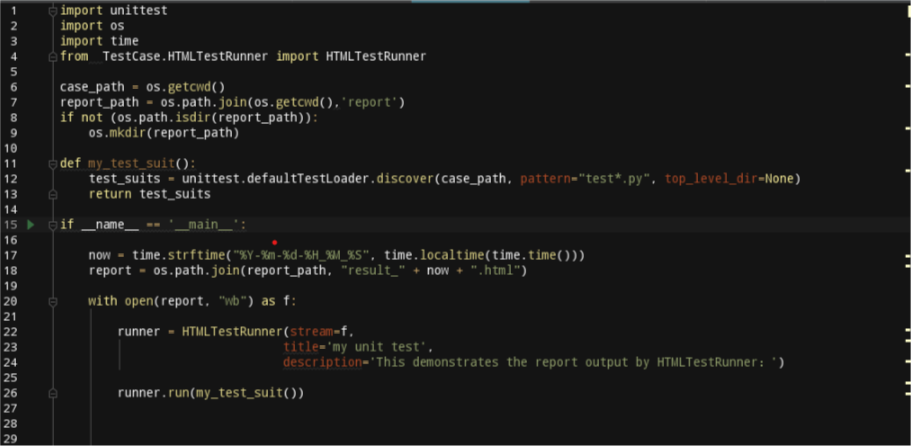Screen dimensions: 911x446
Task: Click 'strftime' on line 17
Action: click(x=196, y=255)
